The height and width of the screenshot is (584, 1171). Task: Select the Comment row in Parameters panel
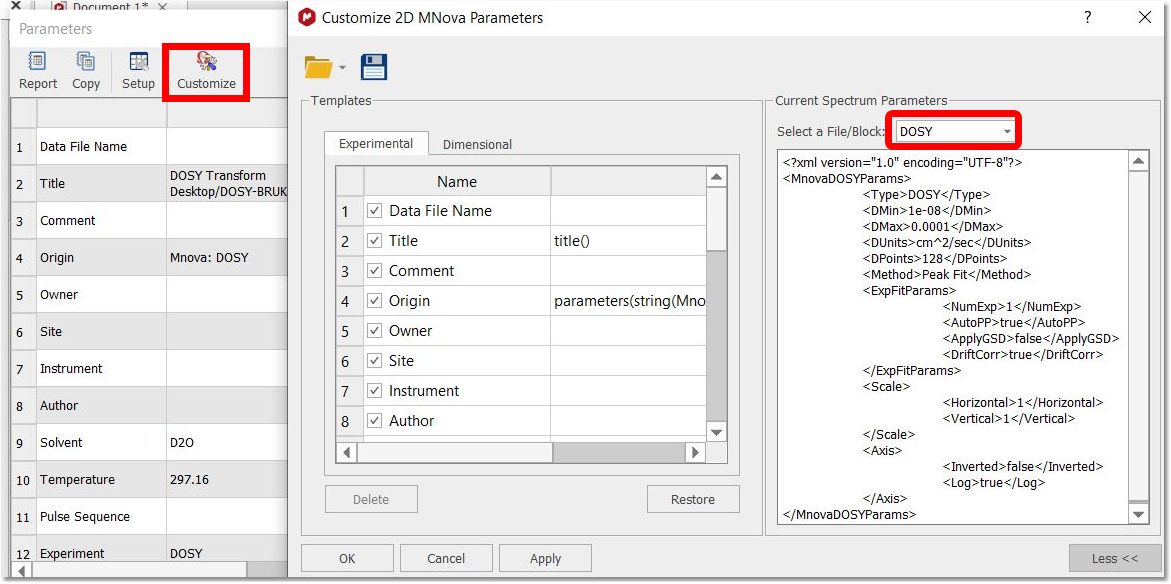pyautogui.click(x=149, y=220)
